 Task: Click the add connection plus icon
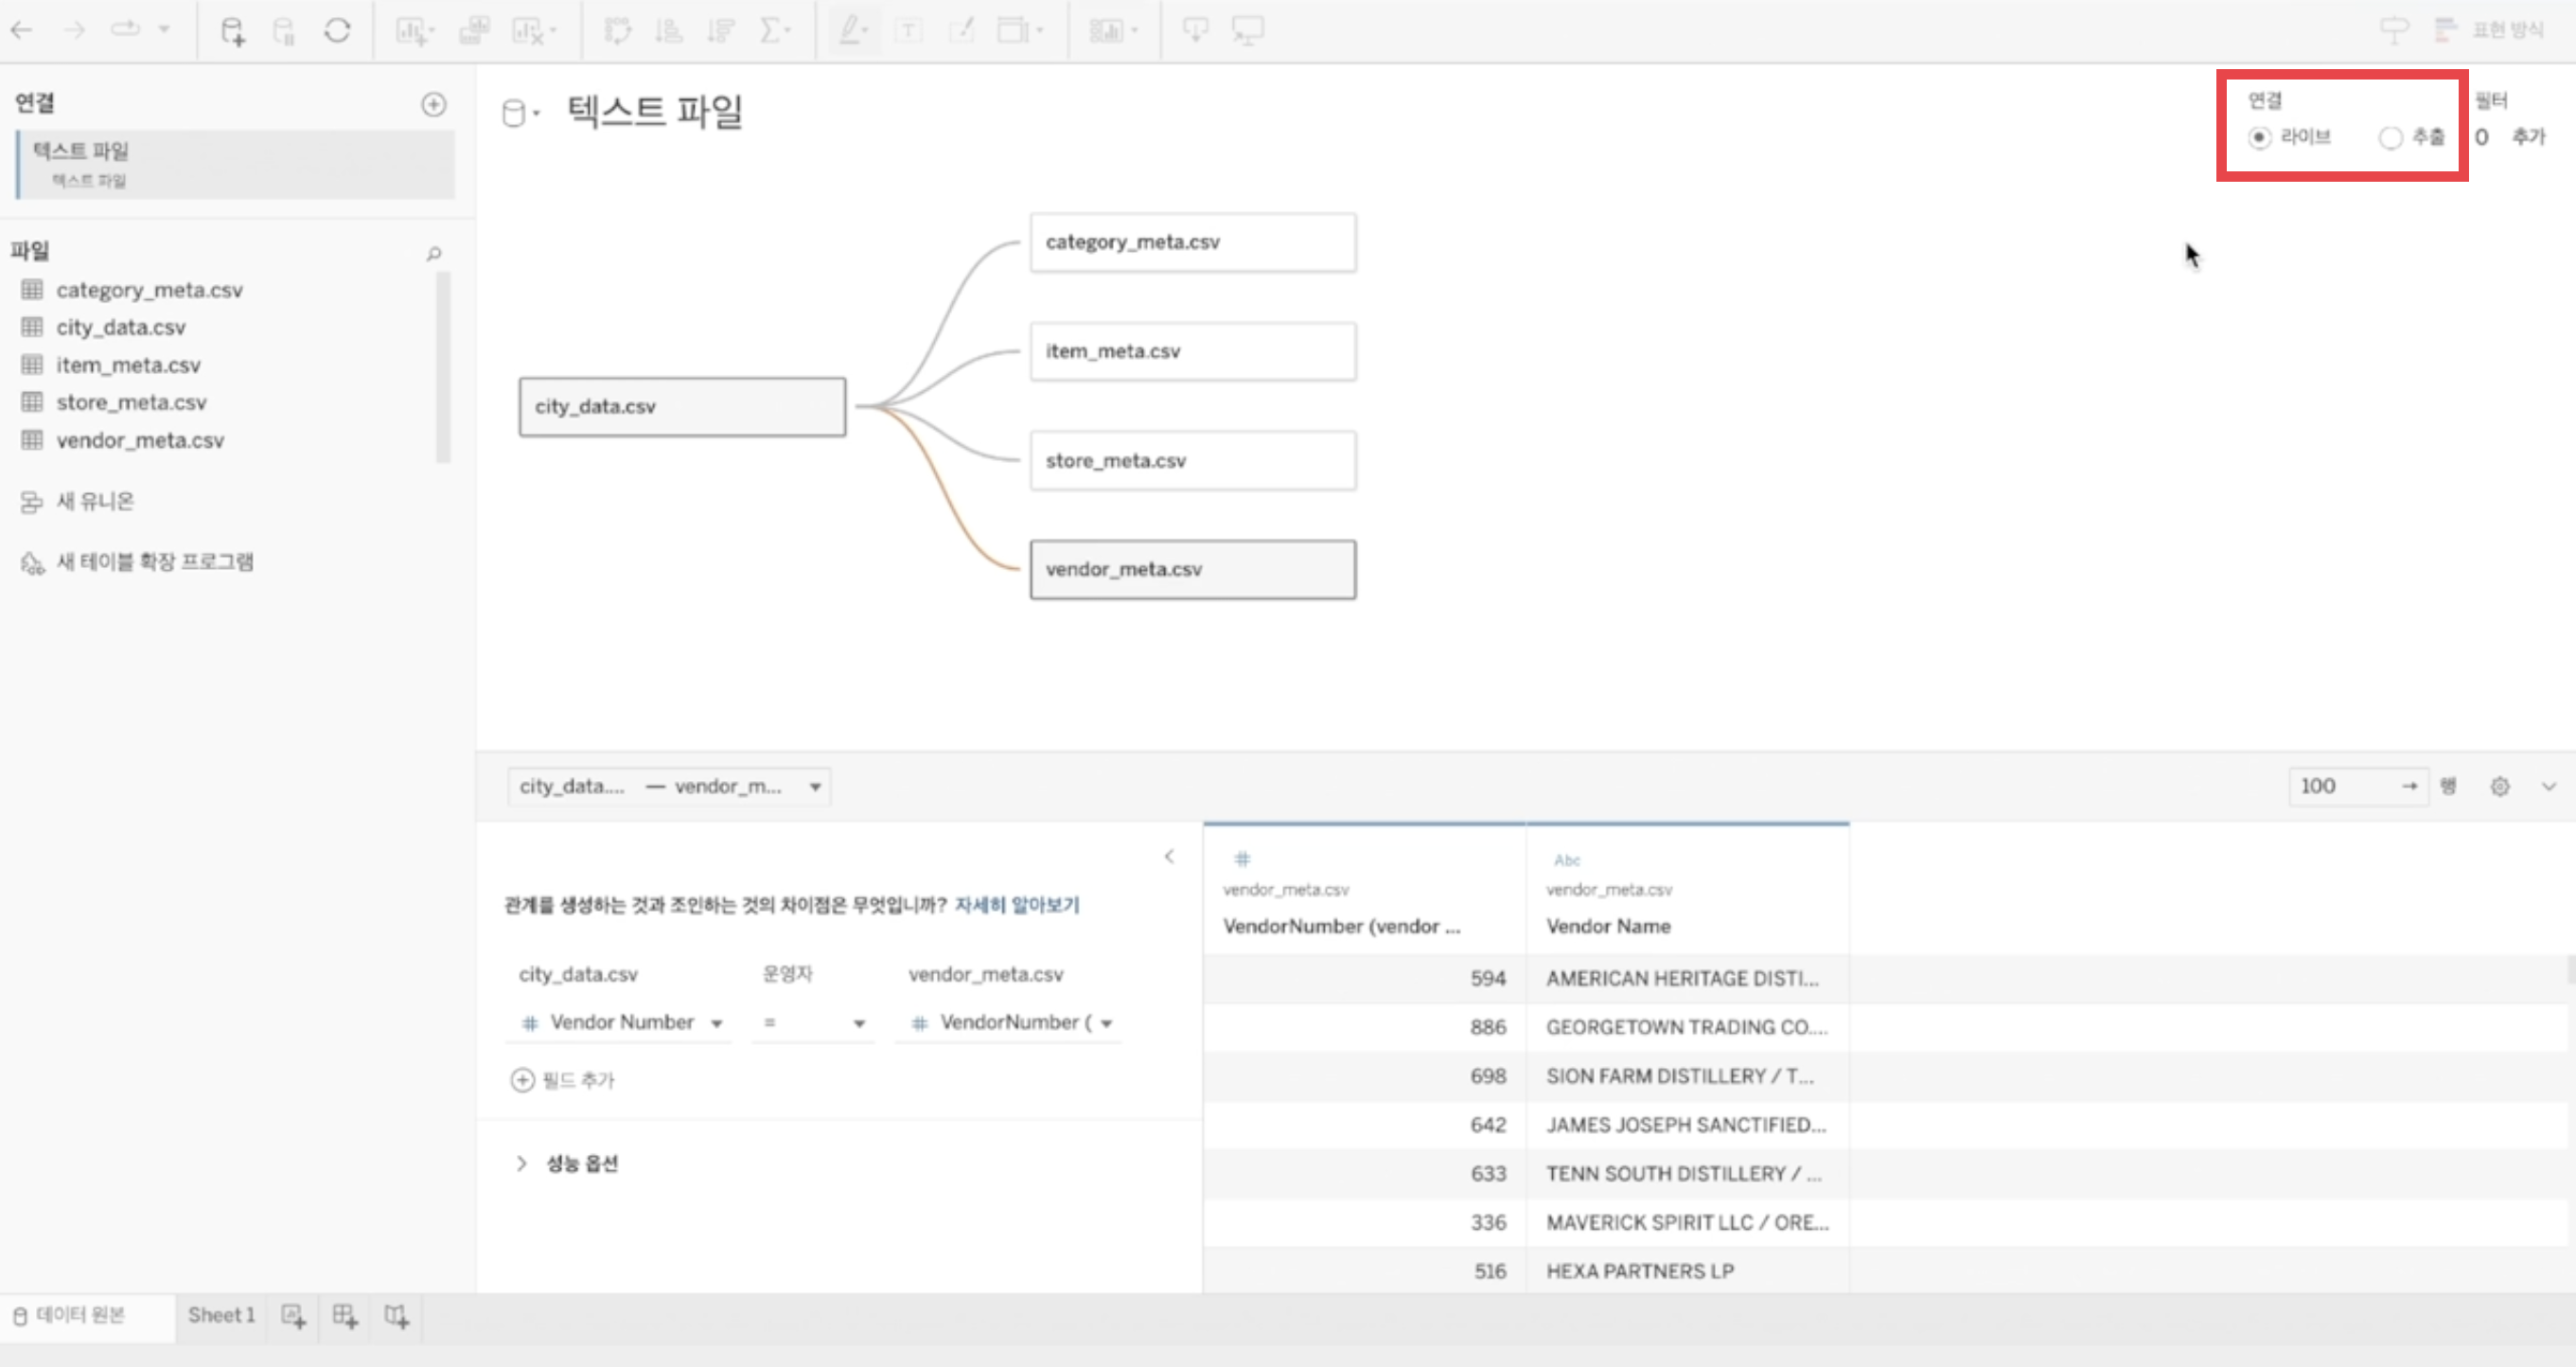click(433, 104)
